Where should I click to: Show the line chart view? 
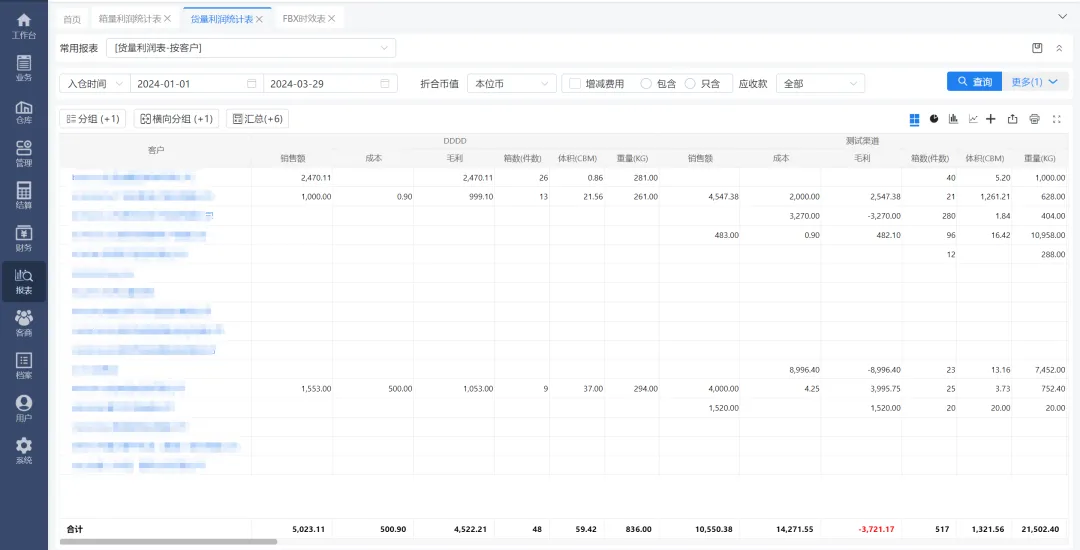[973, 118]
